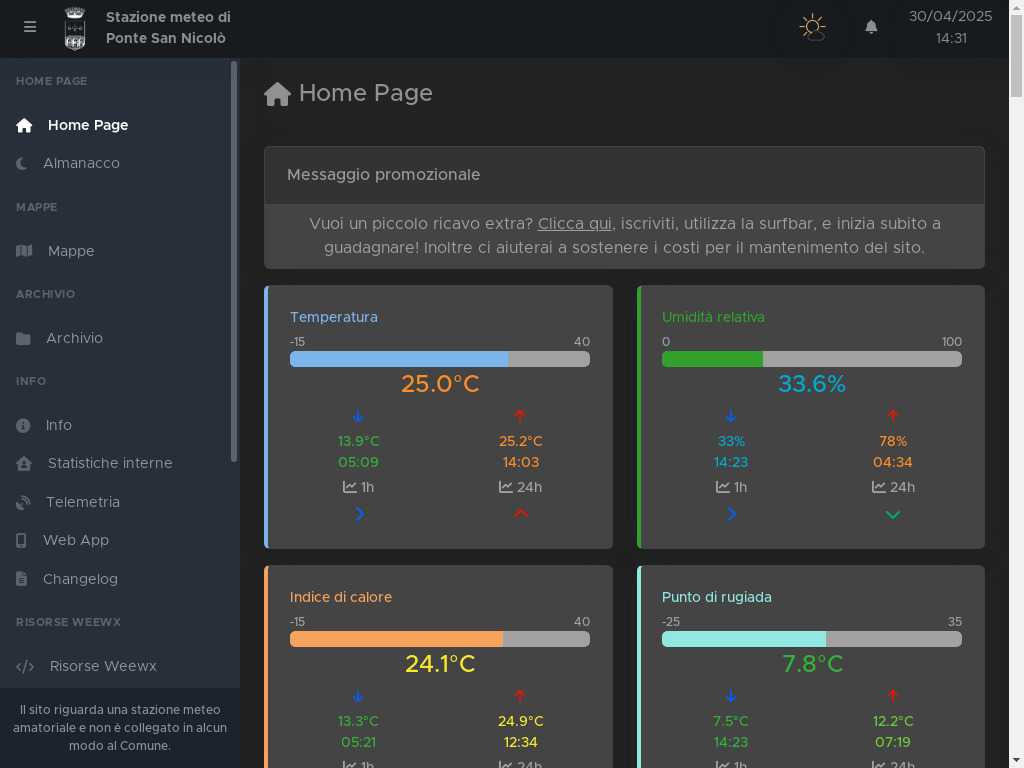Click the Temperatura progress bar

440,359
